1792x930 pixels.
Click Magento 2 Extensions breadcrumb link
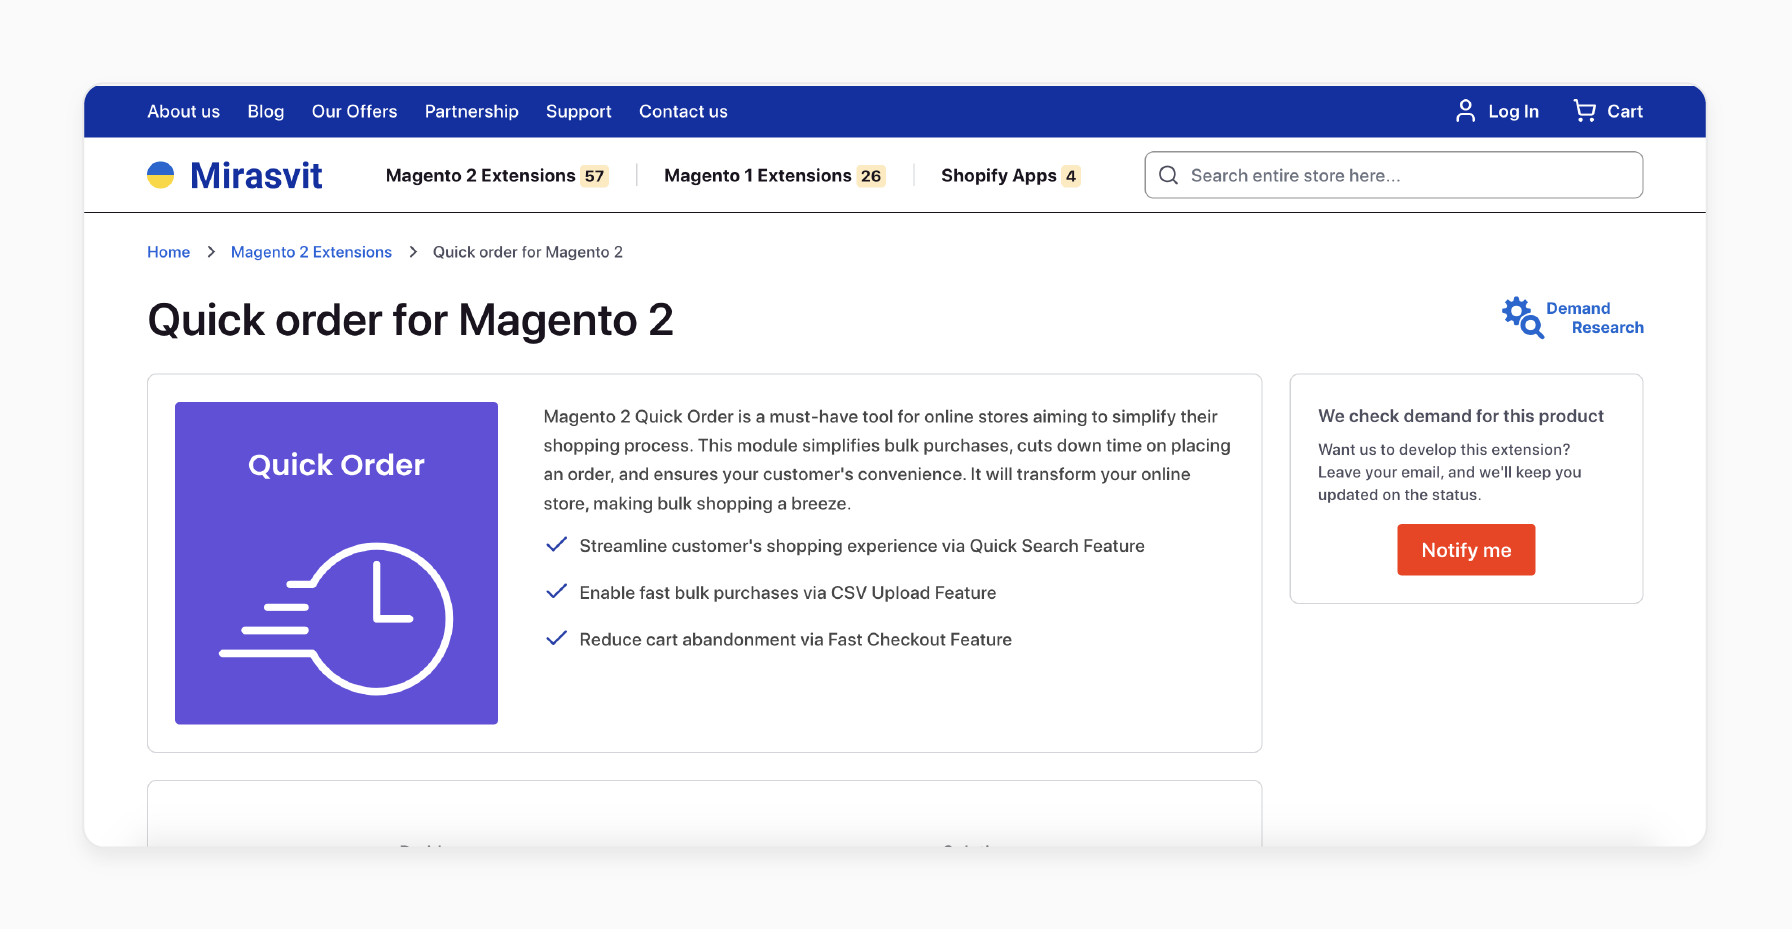tap(311, 252)
